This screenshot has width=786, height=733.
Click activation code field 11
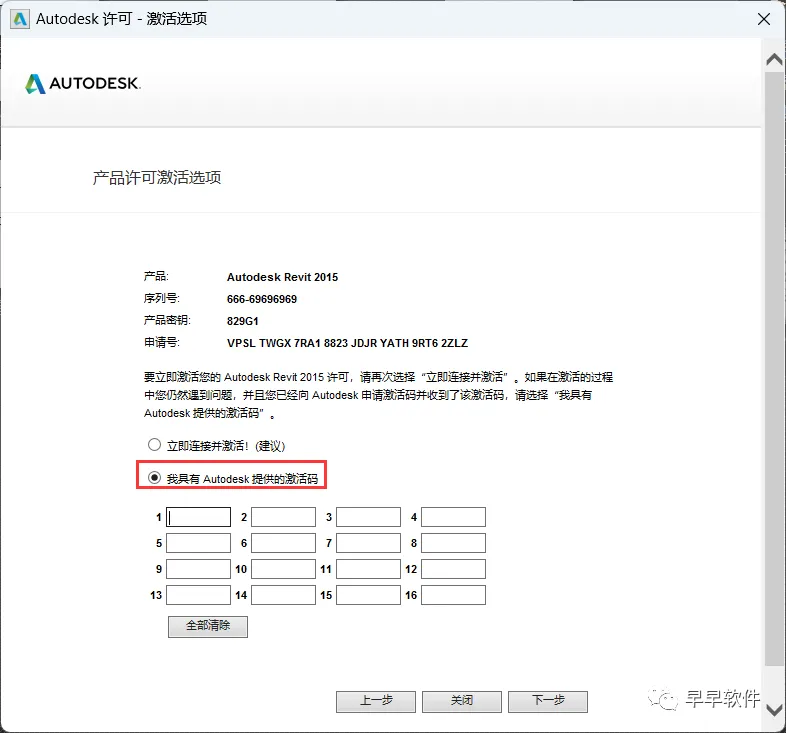tap(368, 569)
